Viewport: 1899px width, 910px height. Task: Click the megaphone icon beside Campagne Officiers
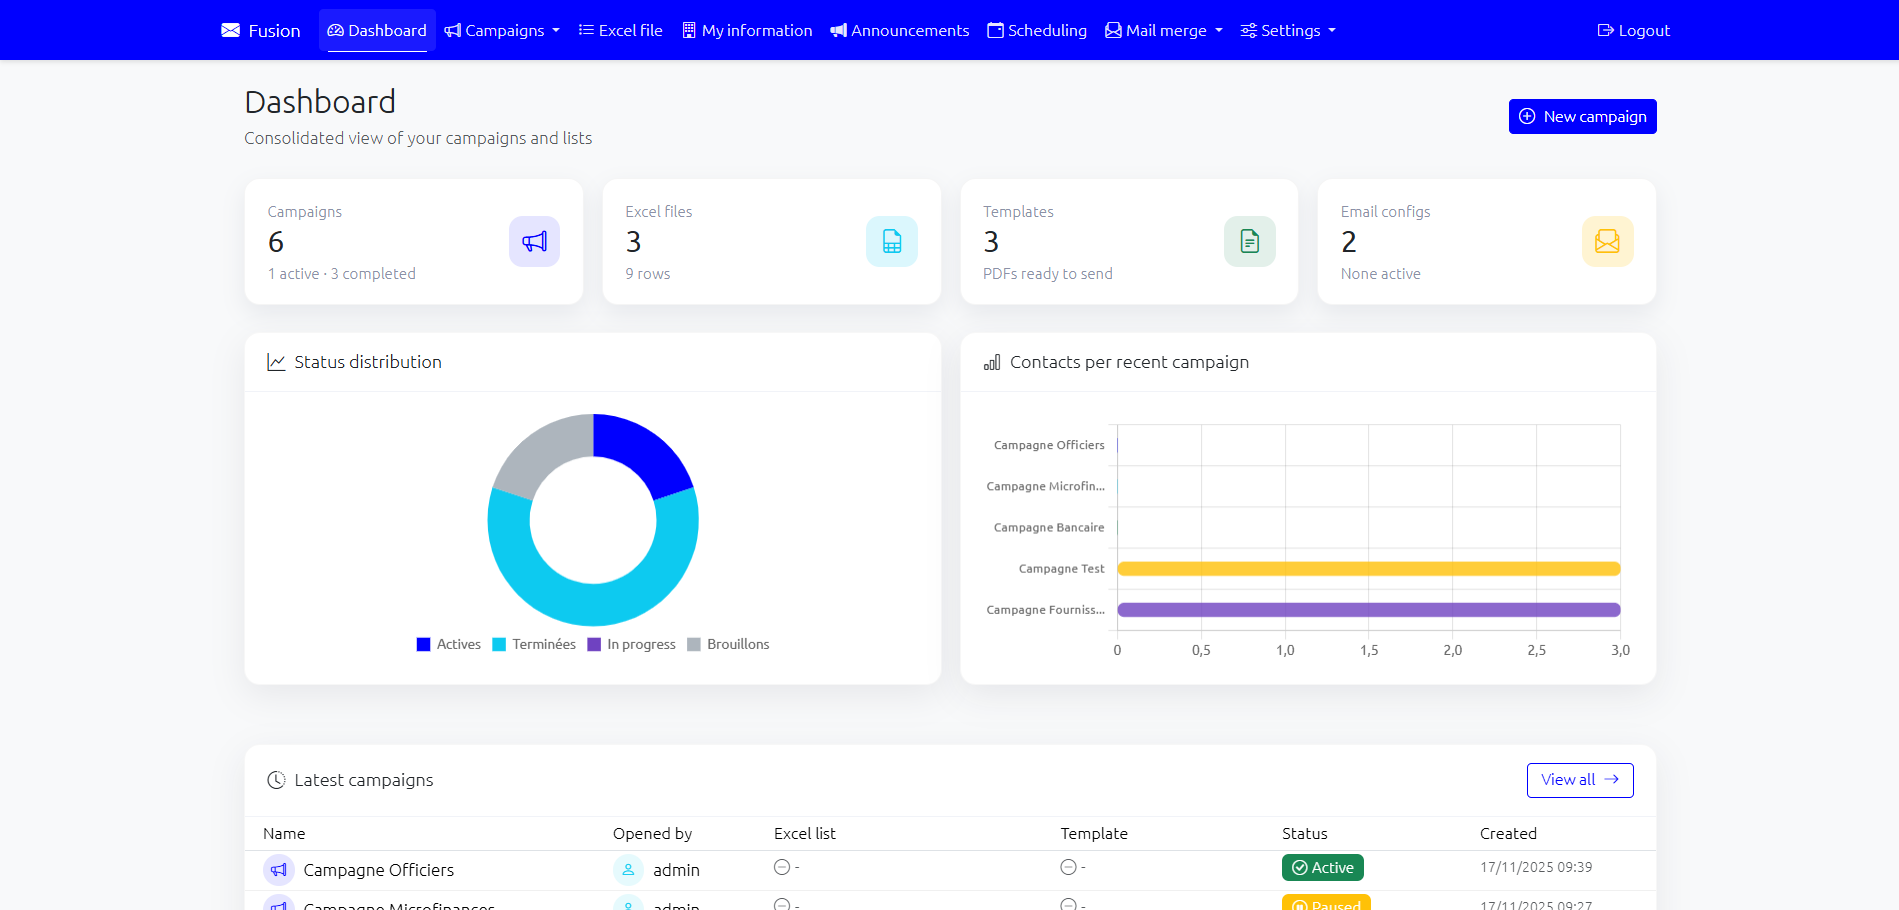(279, 870)
